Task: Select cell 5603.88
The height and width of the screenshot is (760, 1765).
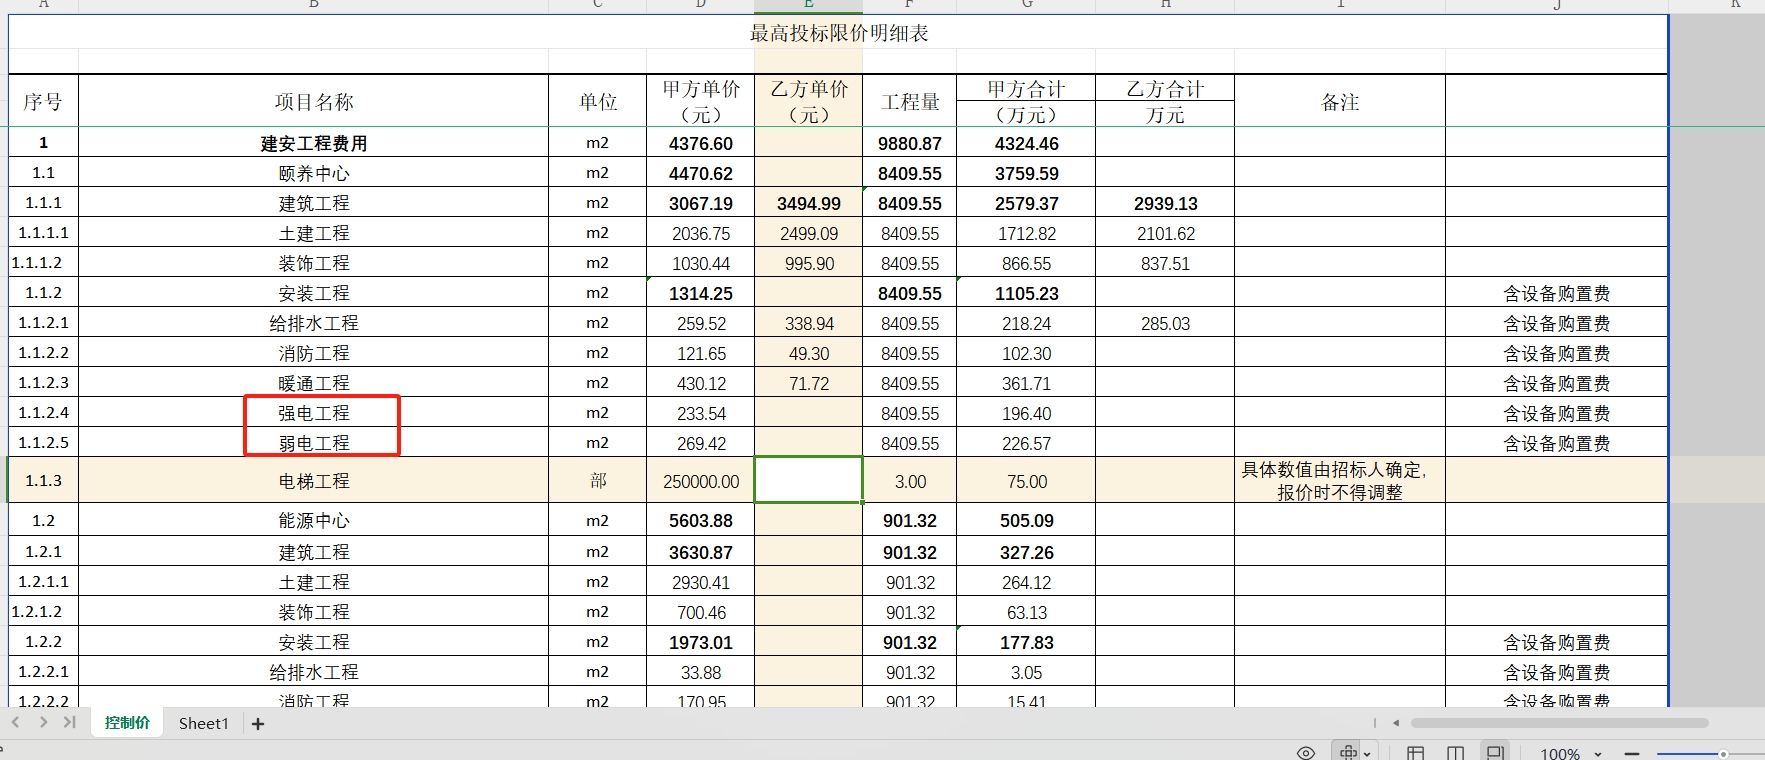Action: click(x=700, y=520)
